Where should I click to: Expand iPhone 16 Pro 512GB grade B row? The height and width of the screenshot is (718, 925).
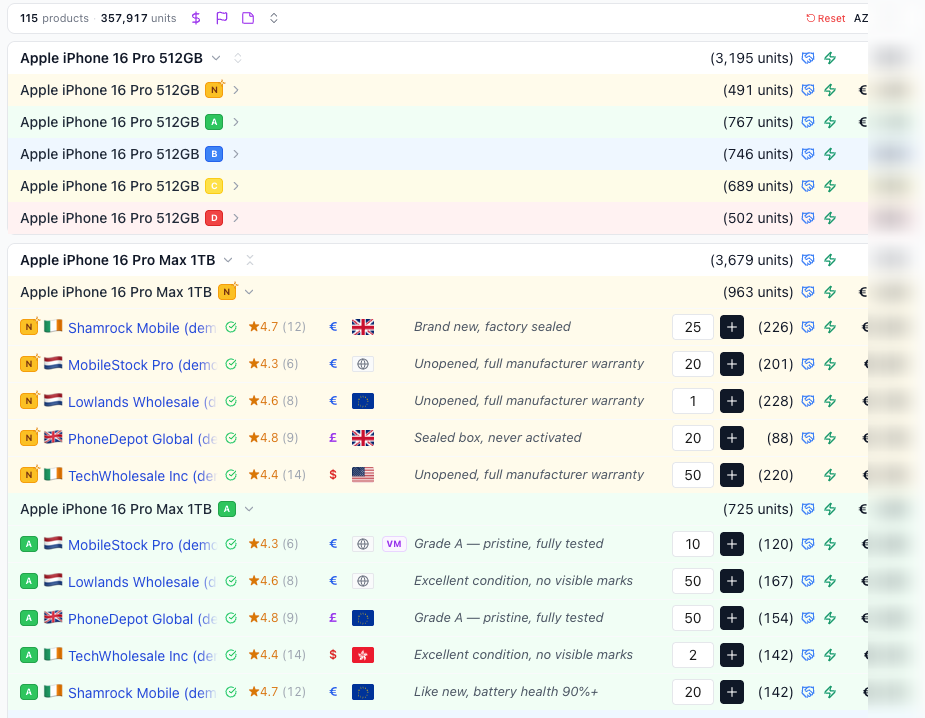coord(236,154)
